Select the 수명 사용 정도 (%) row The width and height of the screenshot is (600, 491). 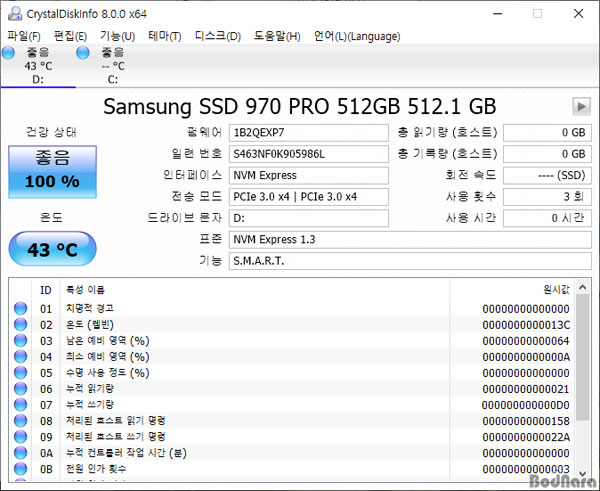click(292, 373)
